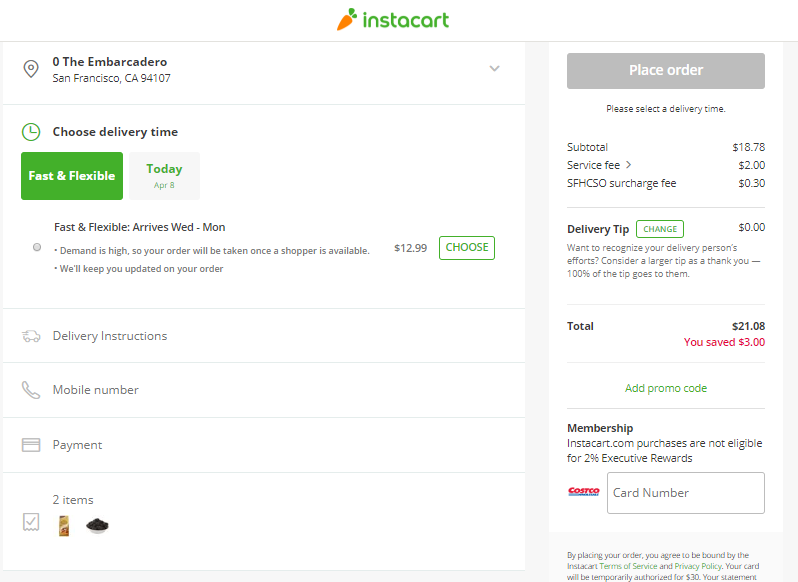Click the Choose delivery time heading
Image resolution: width=798 pixels, height=582 pixels.
115,132
